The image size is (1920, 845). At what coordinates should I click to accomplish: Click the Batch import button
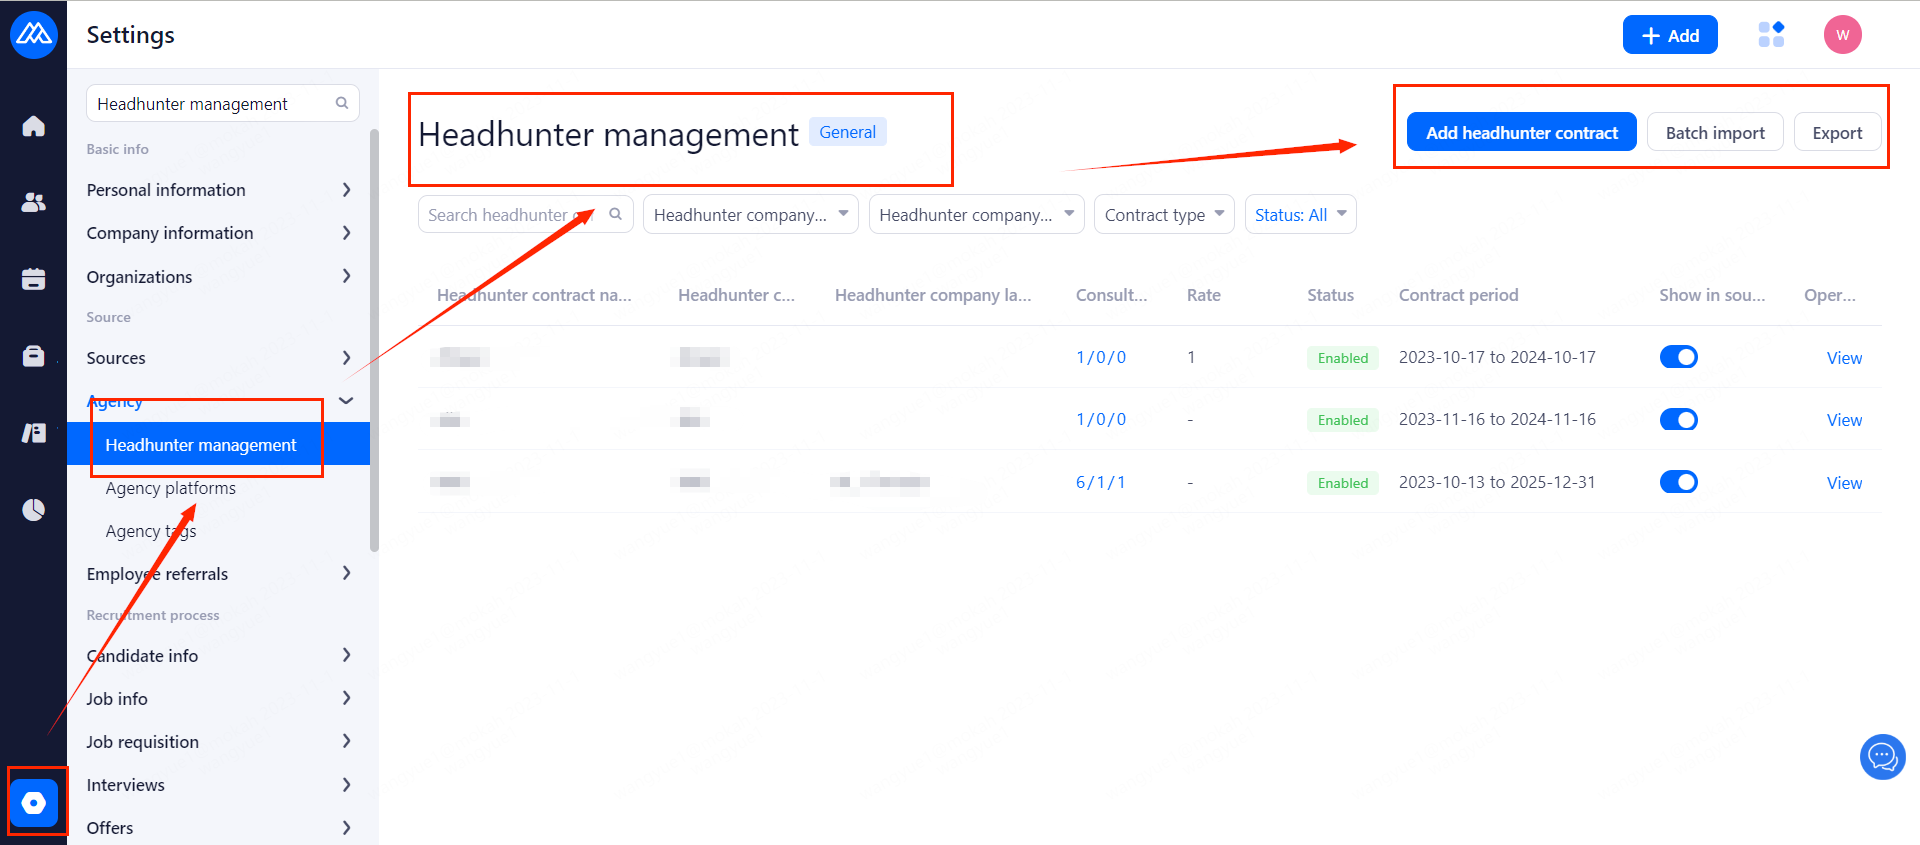[1714, 133]
